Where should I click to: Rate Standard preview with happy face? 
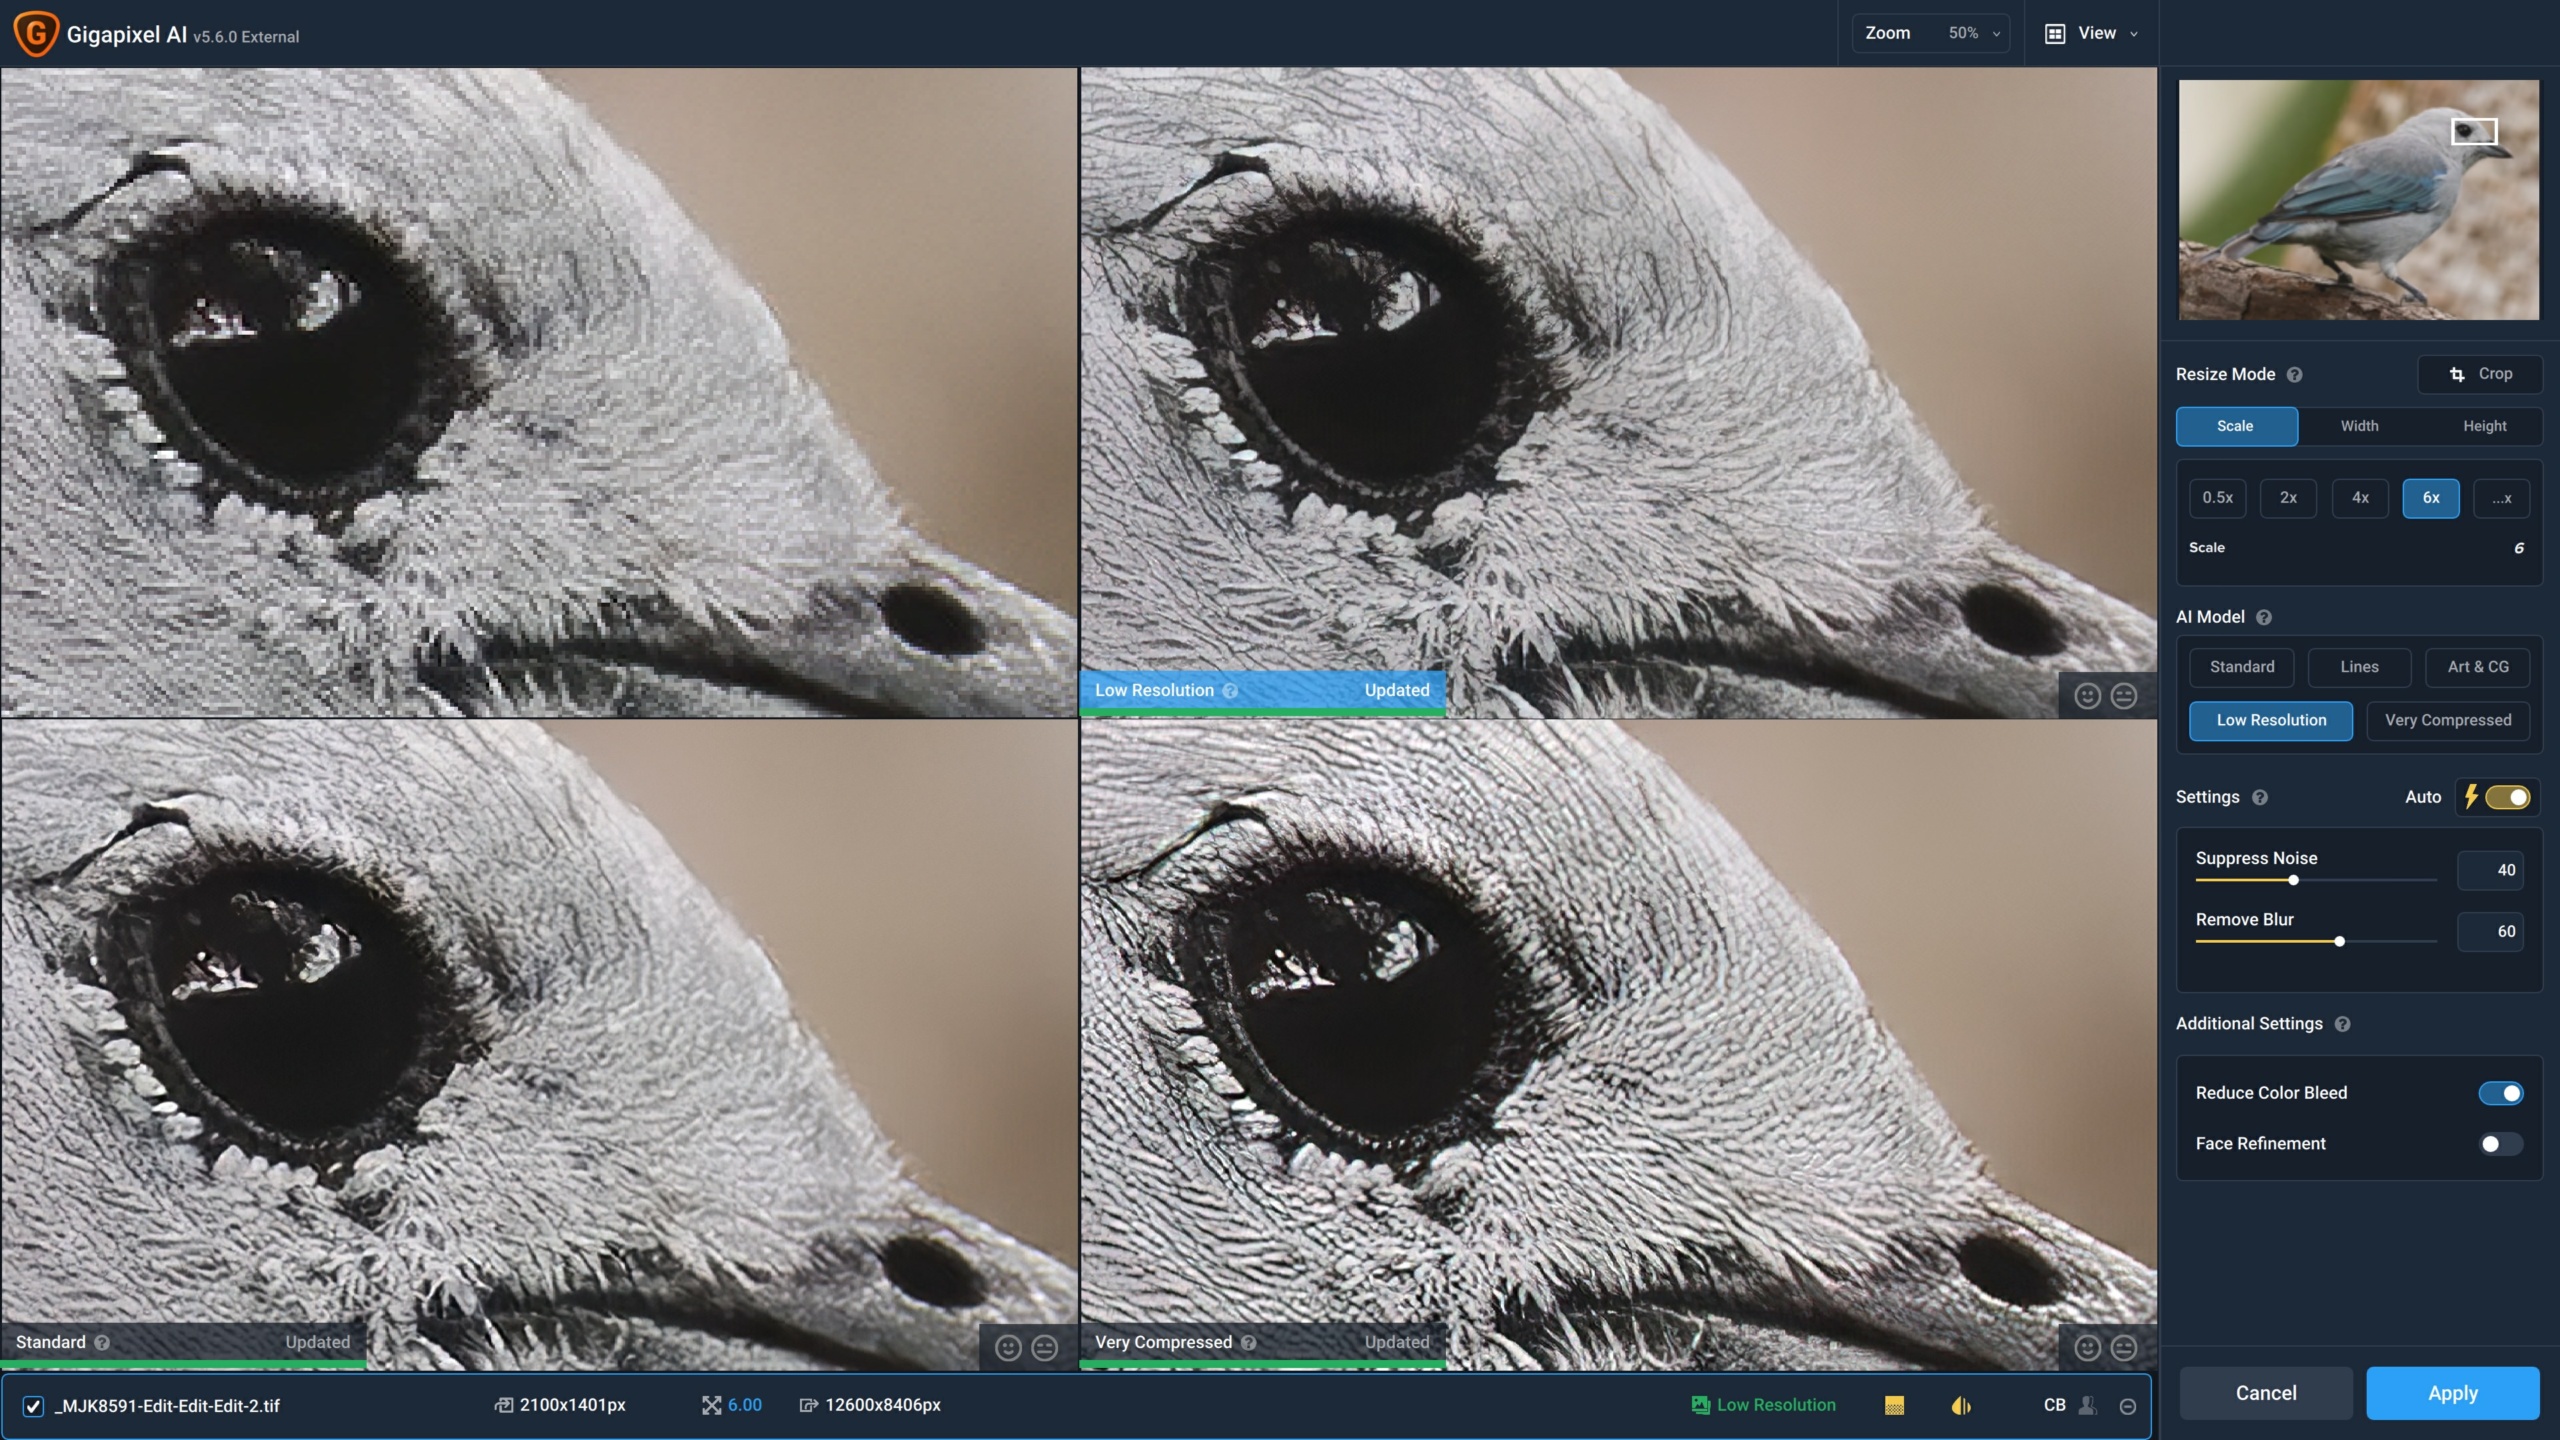(x=1008, y=1349)
